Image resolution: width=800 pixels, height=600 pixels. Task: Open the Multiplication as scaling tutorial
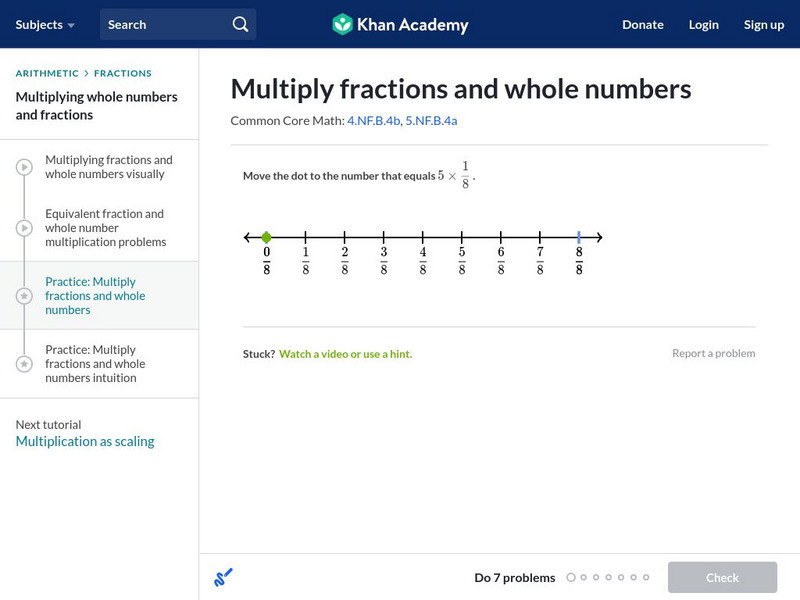coord(85,441)
